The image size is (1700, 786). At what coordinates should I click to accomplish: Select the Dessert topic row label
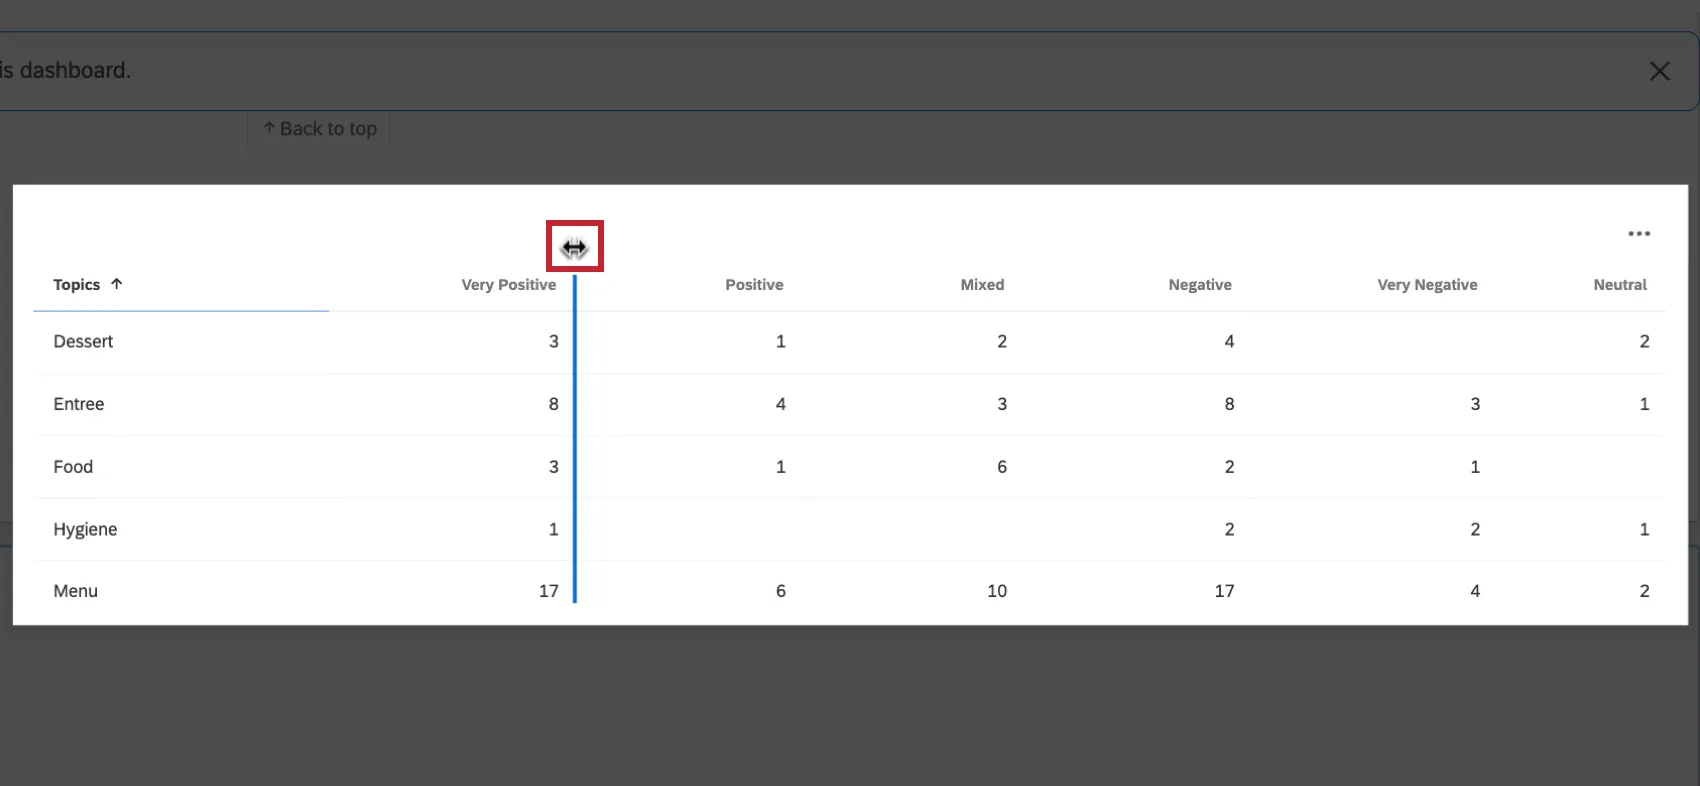click(x=83, y=342)
